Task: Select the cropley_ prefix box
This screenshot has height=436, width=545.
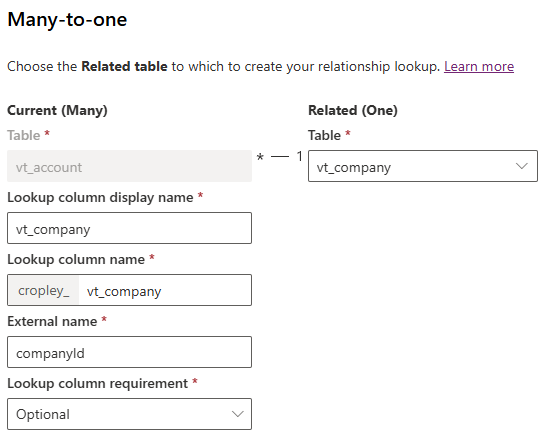Action: click(x=44, y=290)
